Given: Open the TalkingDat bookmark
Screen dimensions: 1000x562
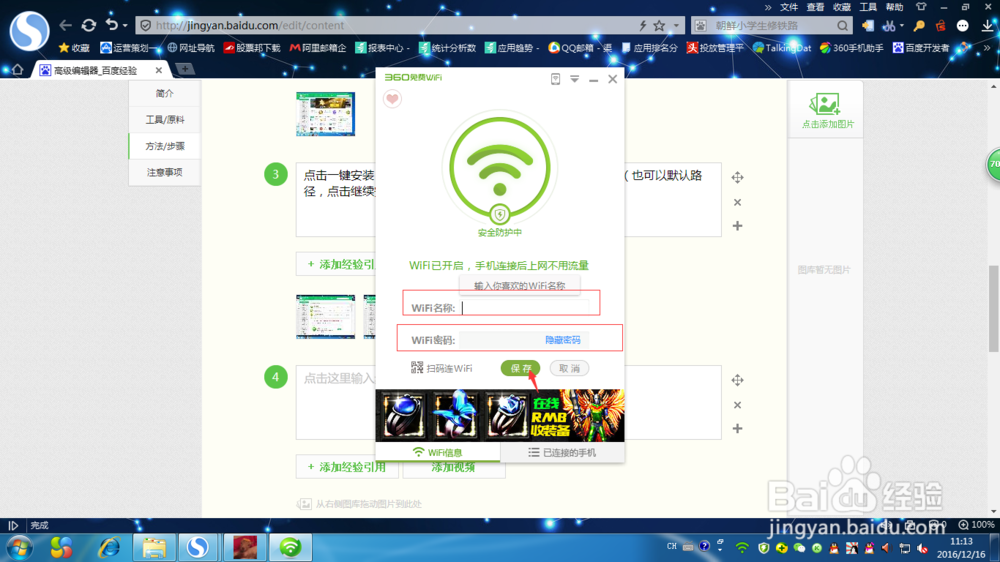Looking at the screenshot, I should (x=782, y=48).
